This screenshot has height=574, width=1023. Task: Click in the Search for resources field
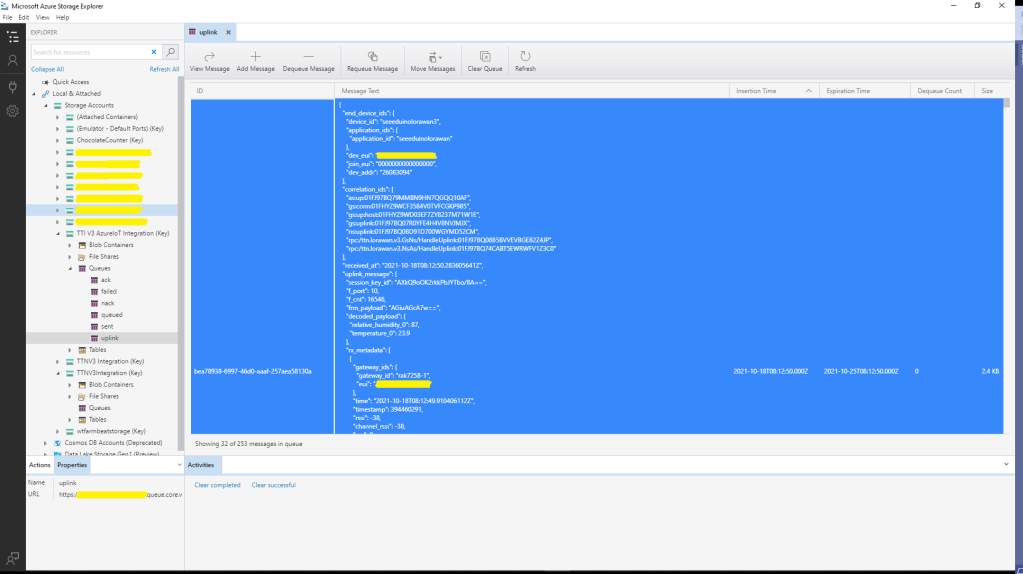click(88, 52)
